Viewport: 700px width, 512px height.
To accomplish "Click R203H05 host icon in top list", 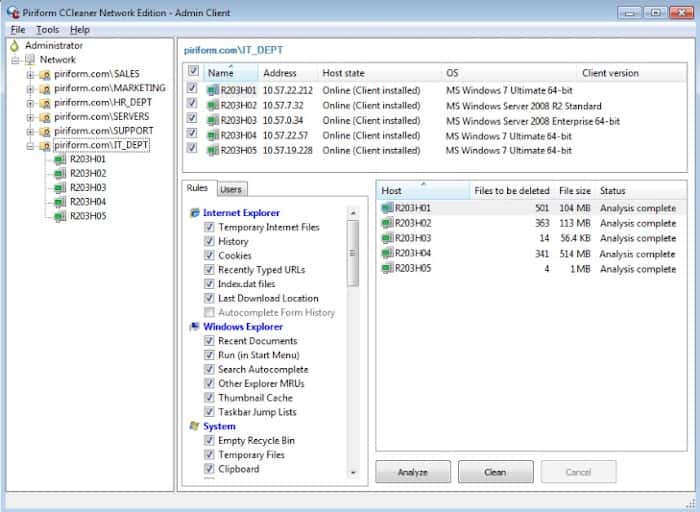I will click(x=212, y=150).
